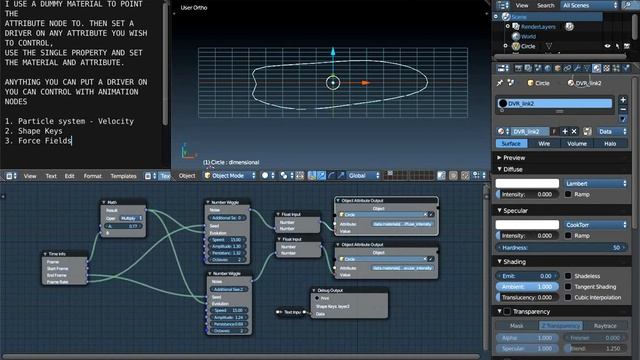Viewport: 640px width, 360px height.
Task: Enable Tangent Shading checkbox
Action: coord(568,287)
